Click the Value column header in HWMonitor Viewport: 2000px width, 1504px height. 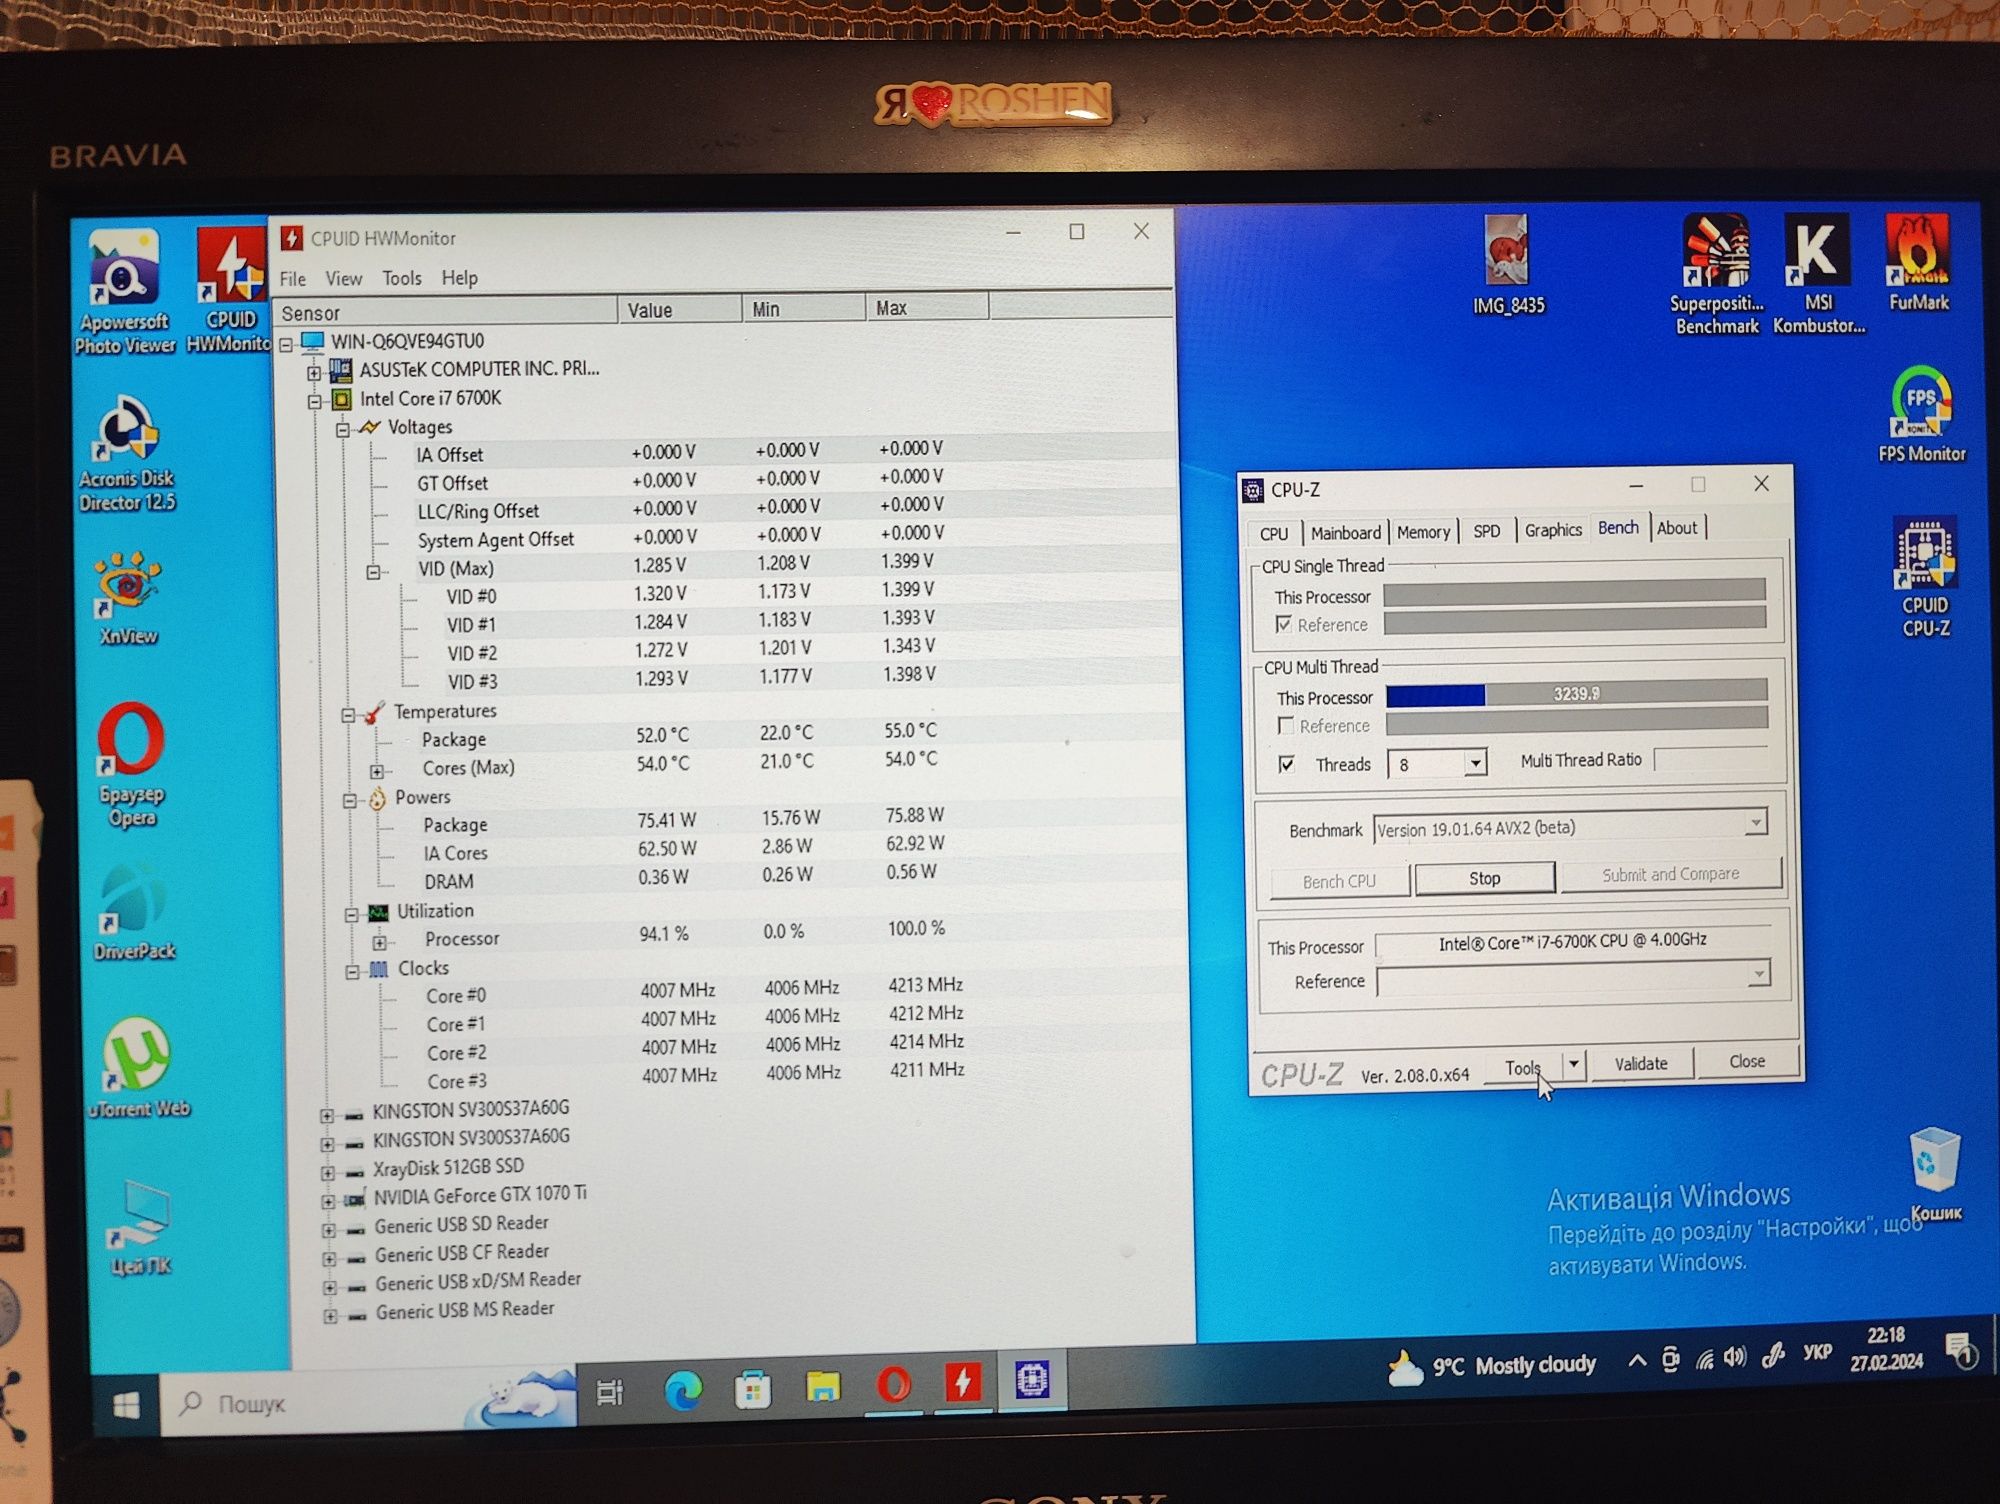[679, 310]
